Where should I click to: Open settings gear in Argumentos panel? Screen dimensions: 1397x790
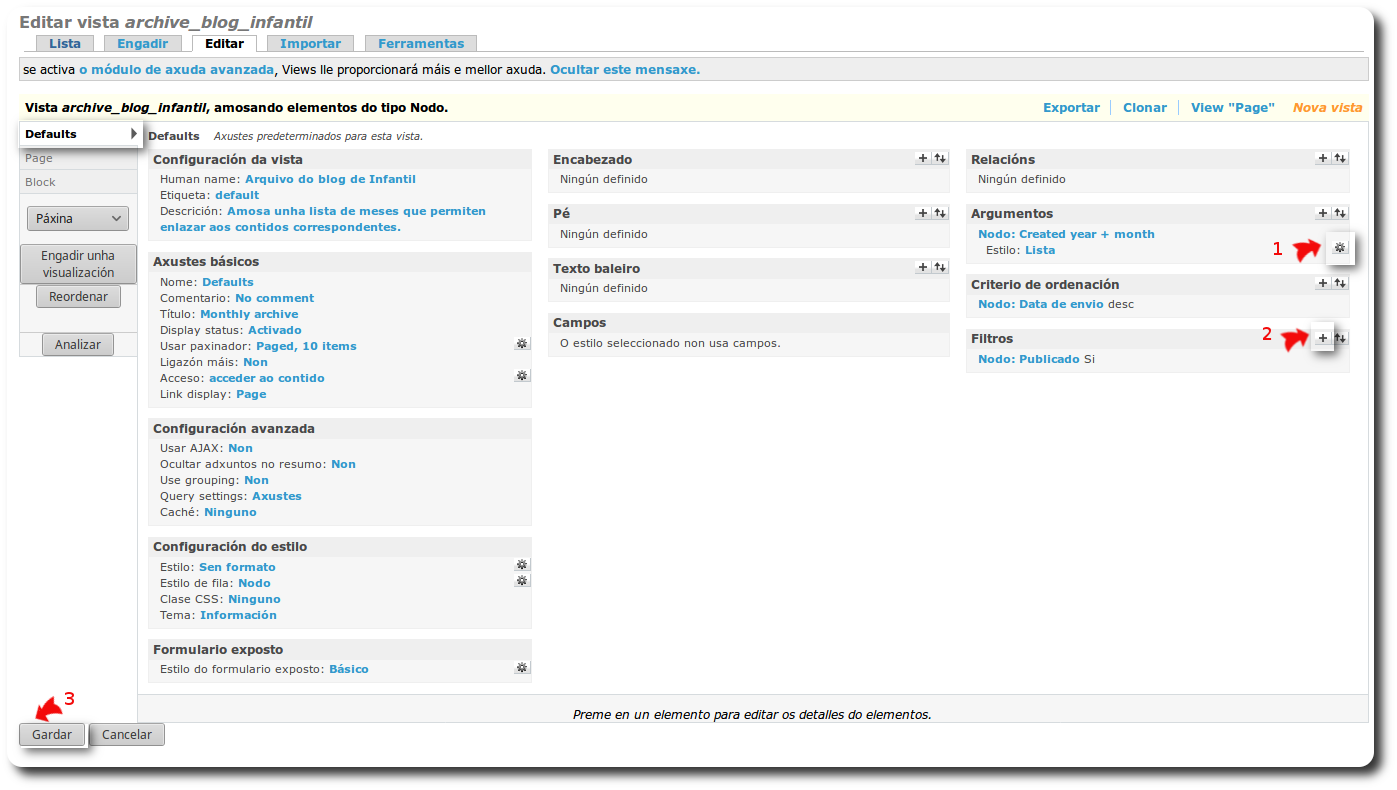[1340, 248]
